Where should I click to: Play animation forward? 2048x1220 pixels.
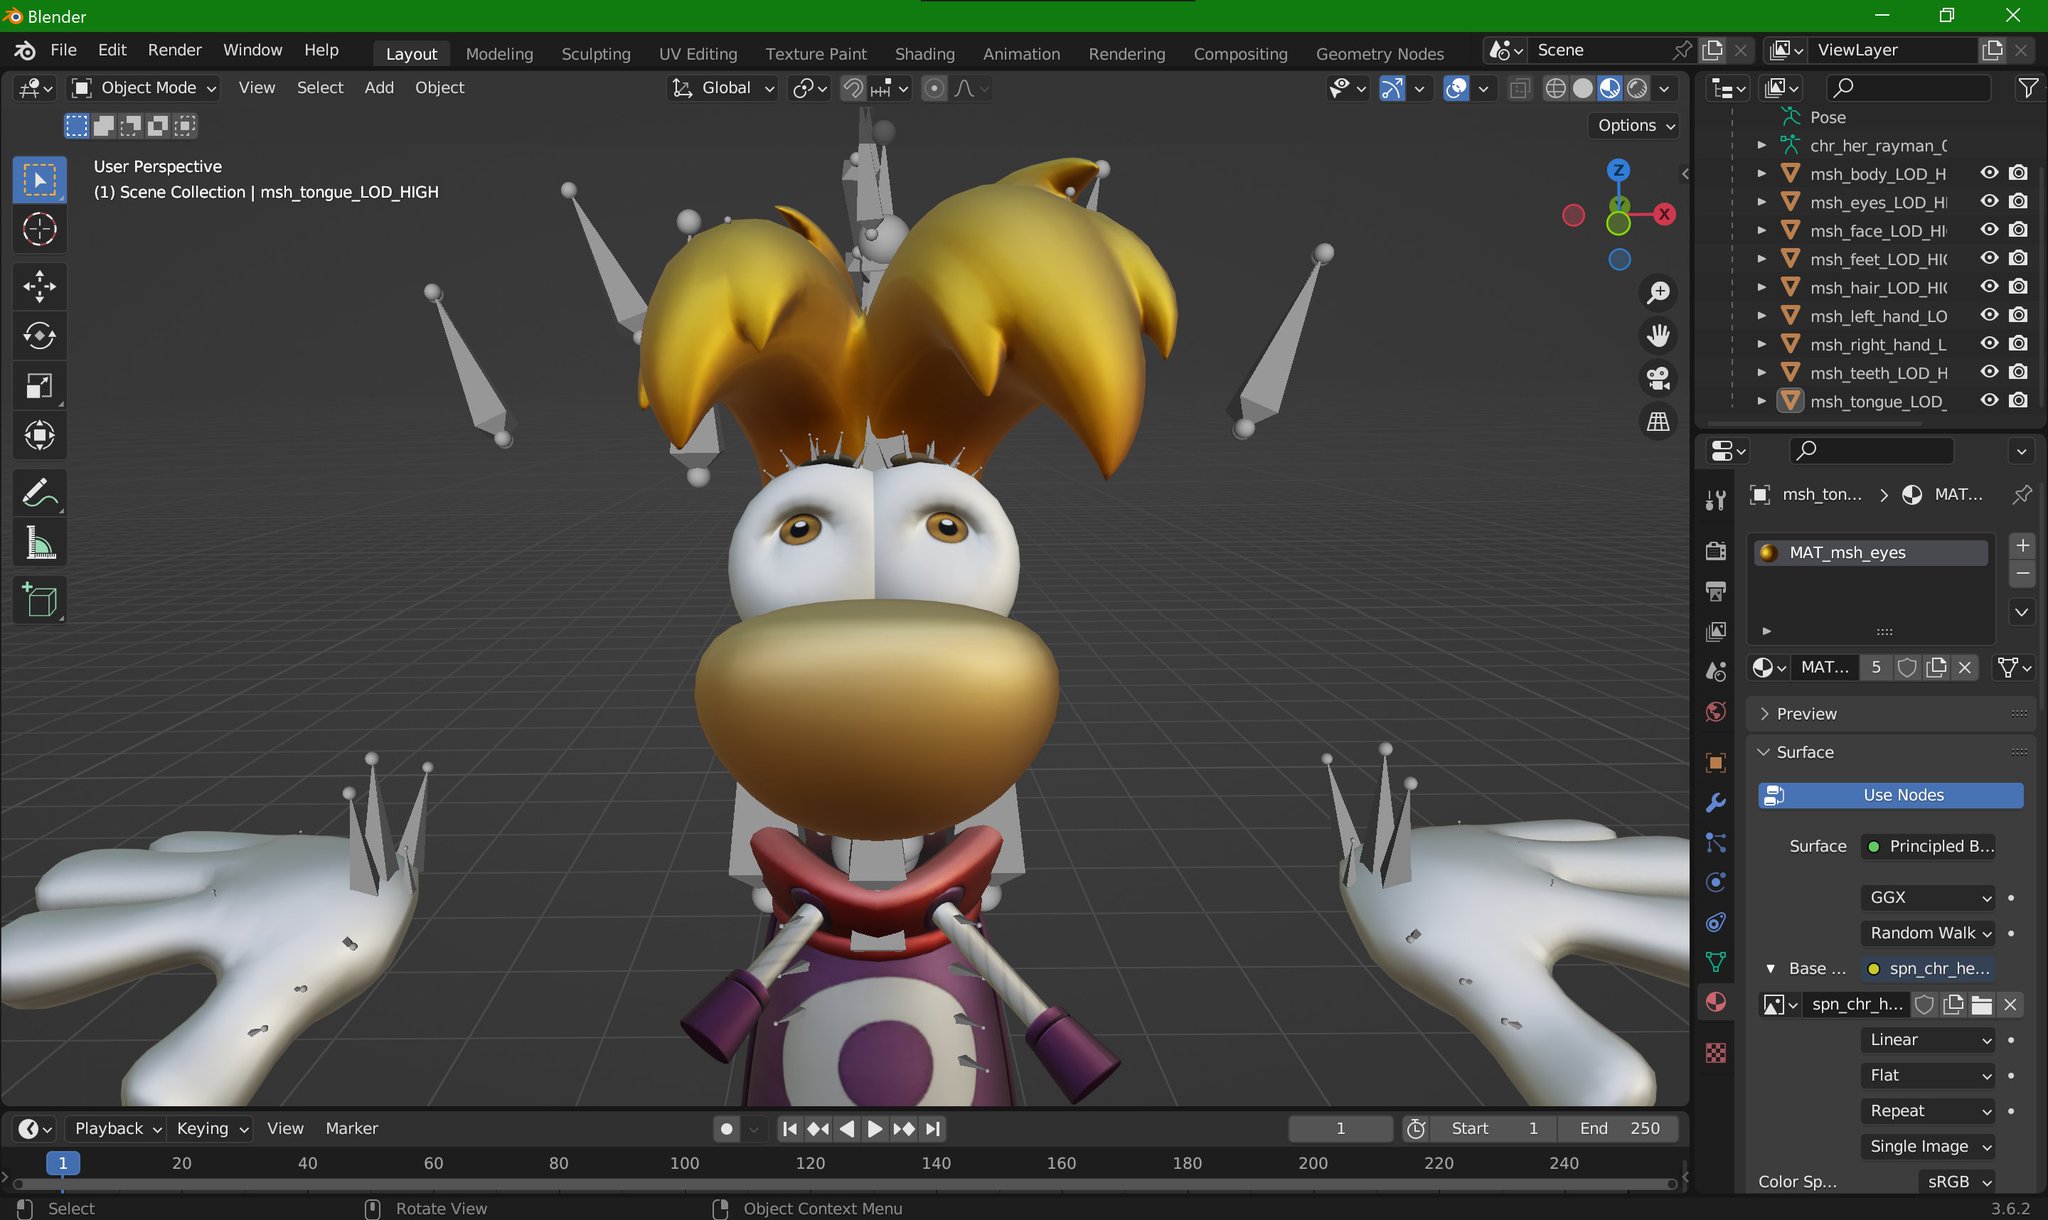[x=875, y=1129]
